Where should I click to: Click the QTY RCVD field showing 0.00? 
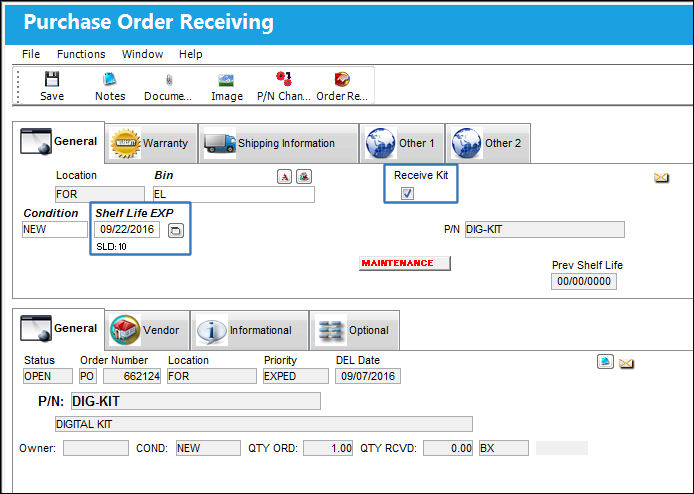click(x=448, y=448)
